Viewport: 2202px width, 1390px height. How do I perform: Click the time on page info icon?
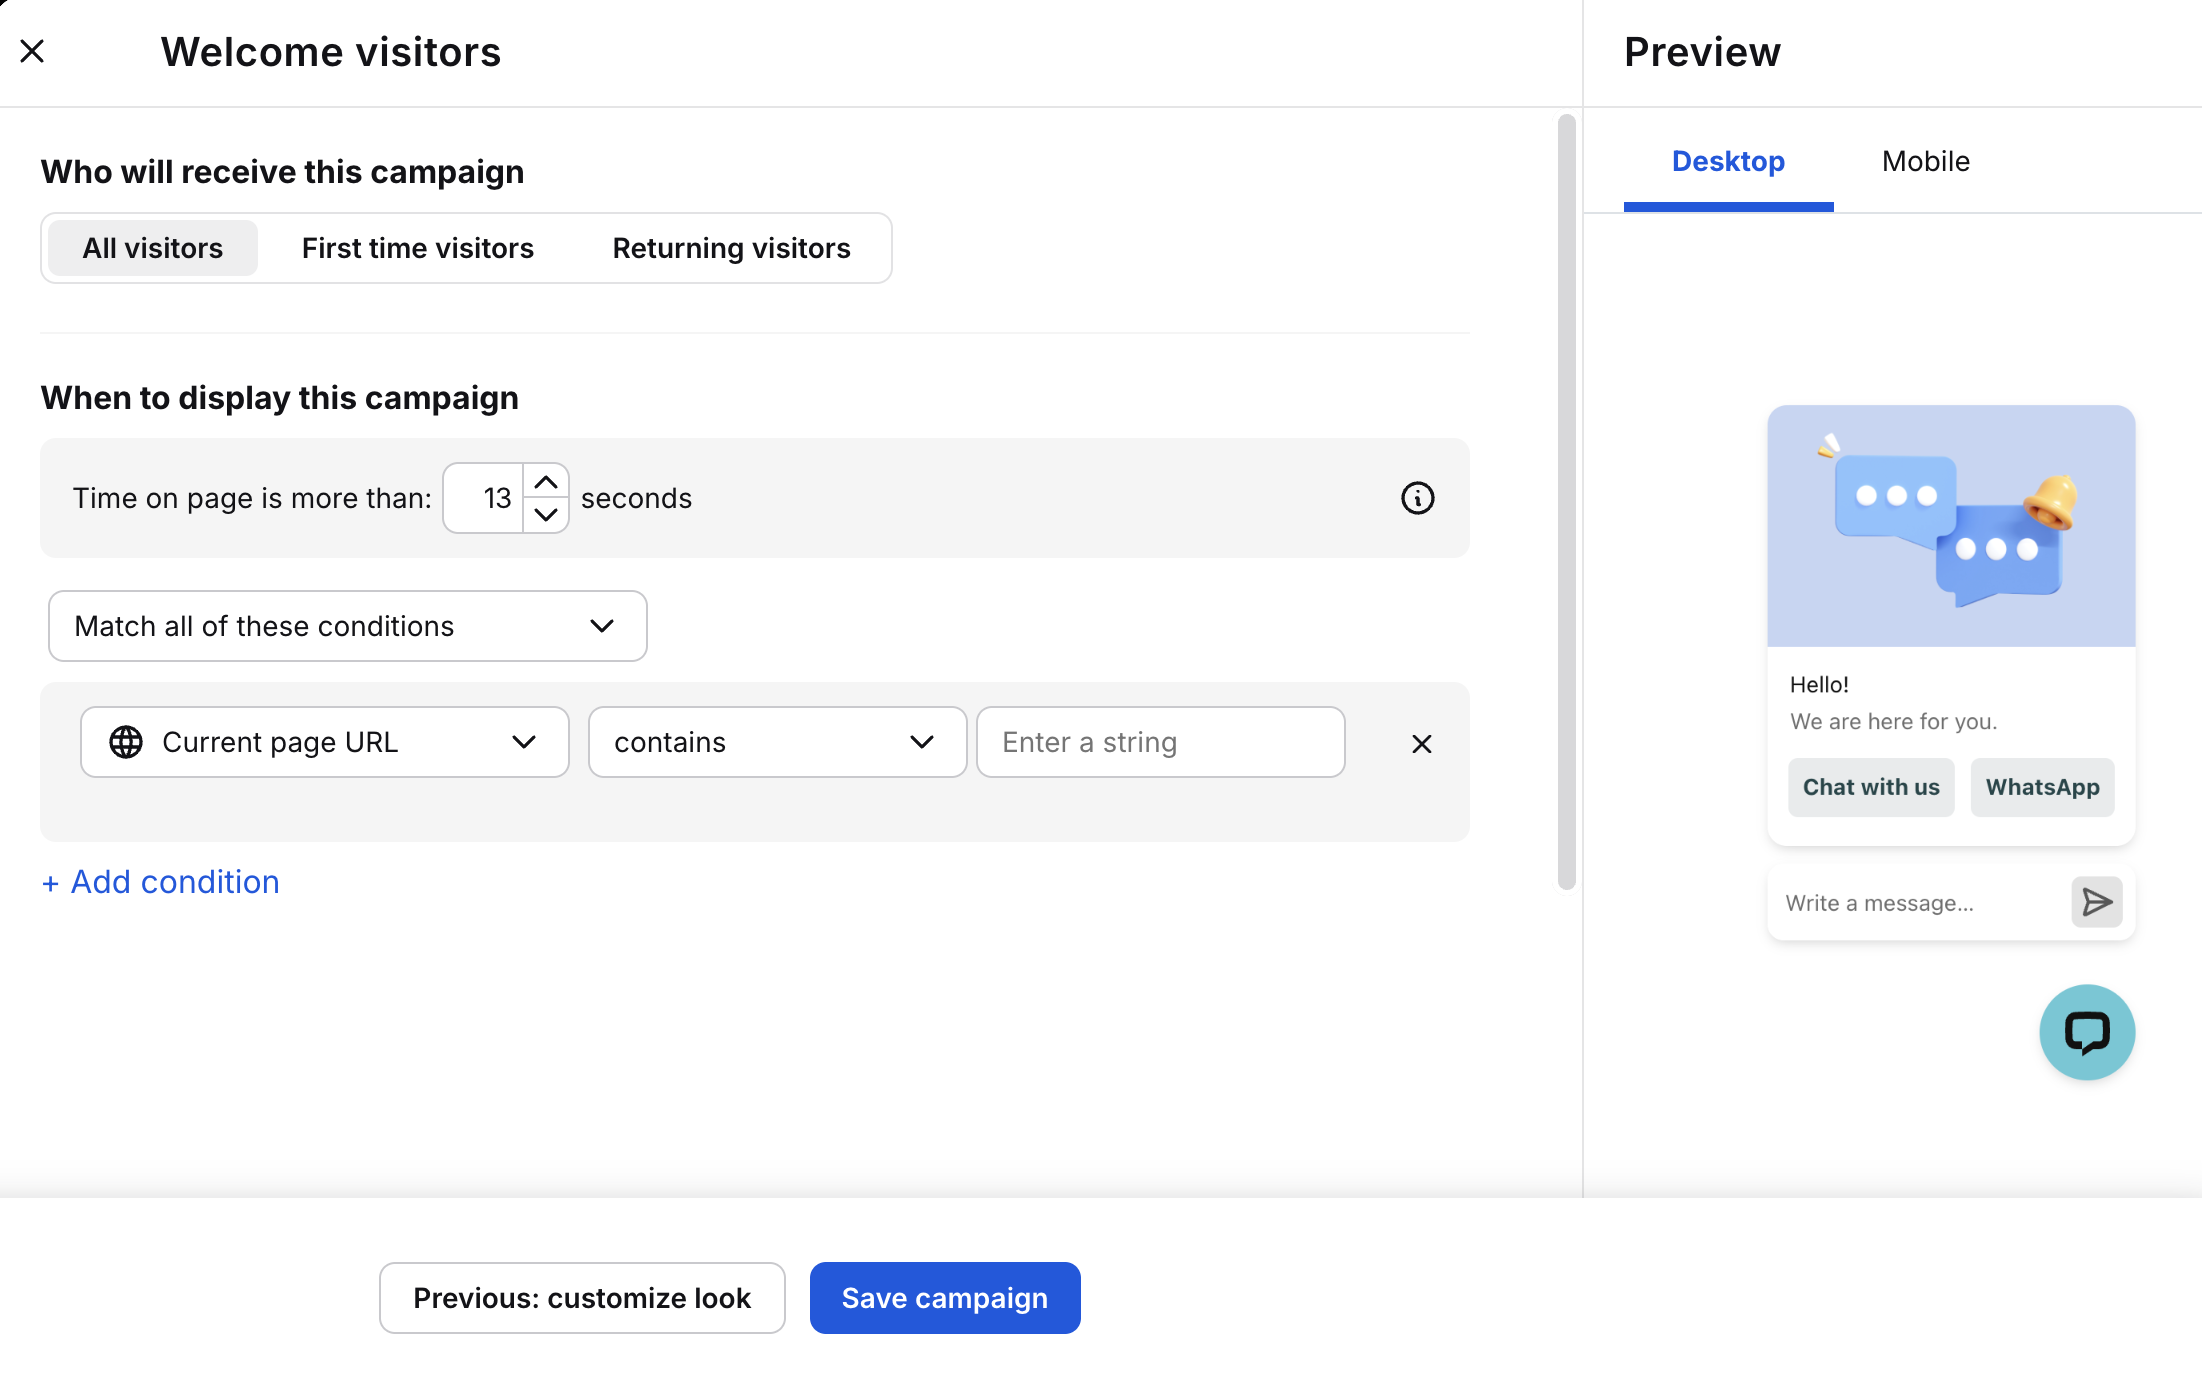tap(1417, 498)
